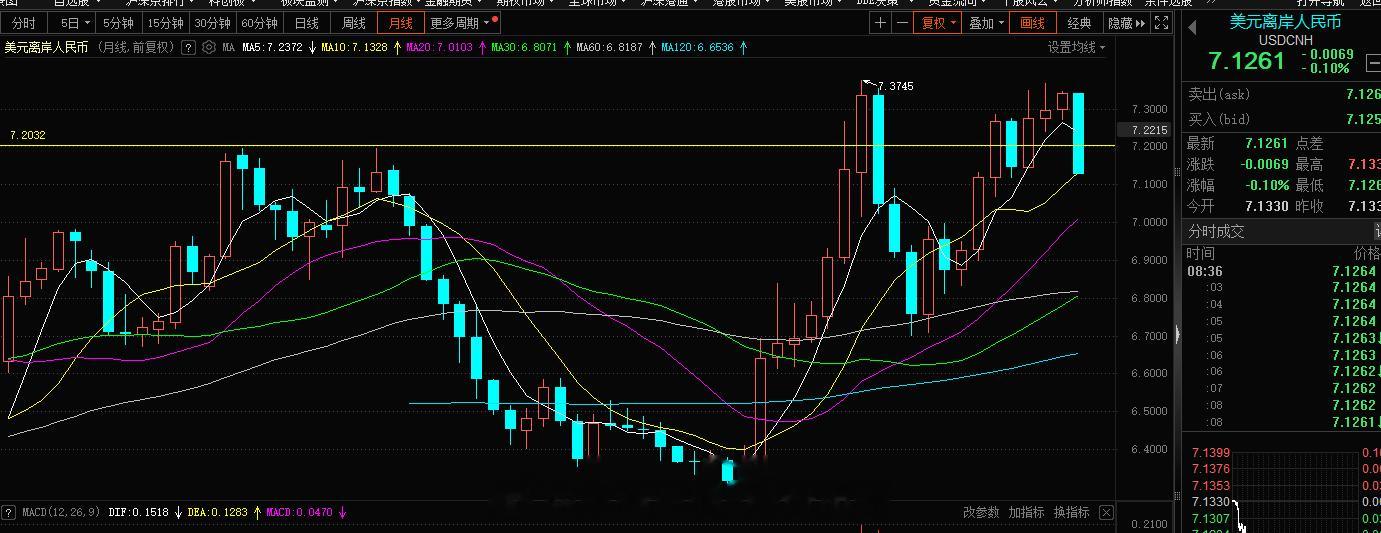Click the MA20:7.0103 value label
Image resolution: width=1381 pixels, height=533 pixels.
(x=439, y=47)
